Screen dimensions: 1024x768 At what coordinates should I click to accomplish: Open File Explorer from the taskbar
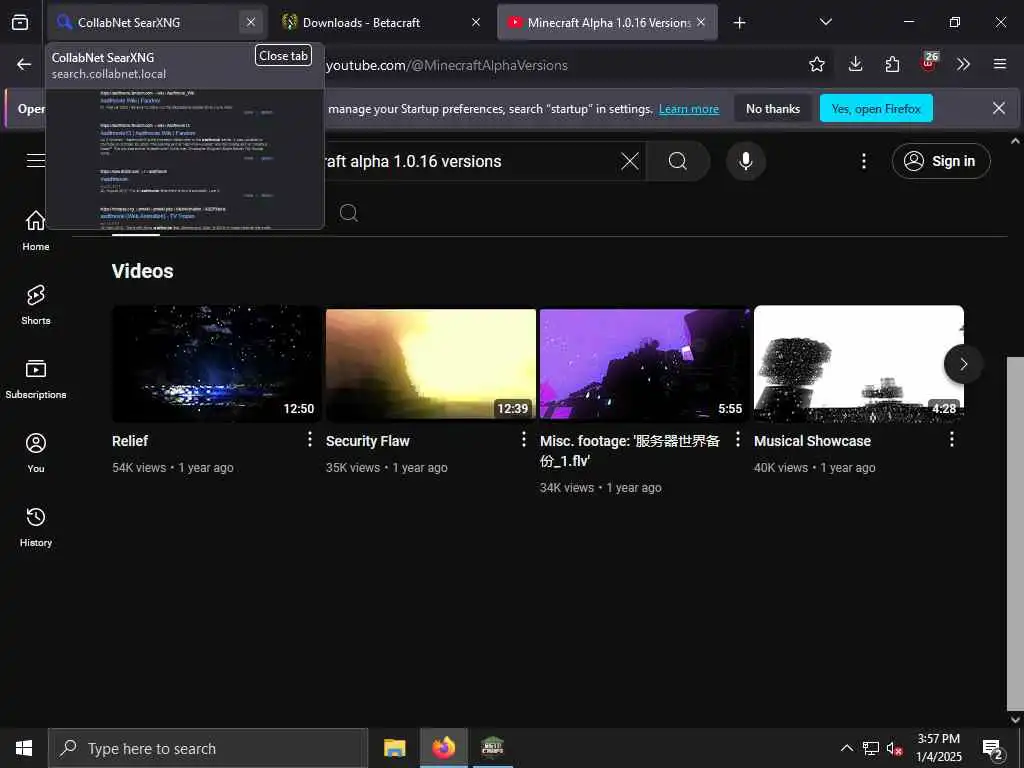[394, 748]
